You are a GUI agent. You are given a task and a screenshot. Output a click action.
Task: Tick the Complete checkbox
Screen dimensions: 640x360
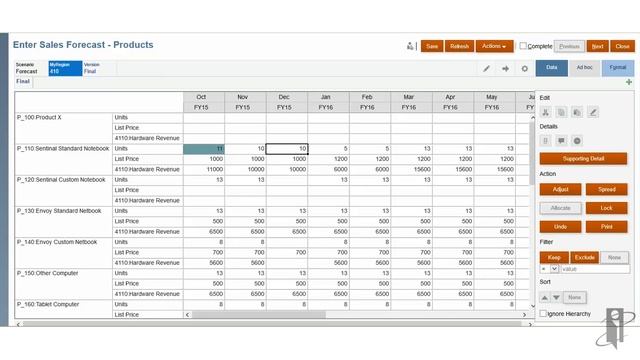523,46
